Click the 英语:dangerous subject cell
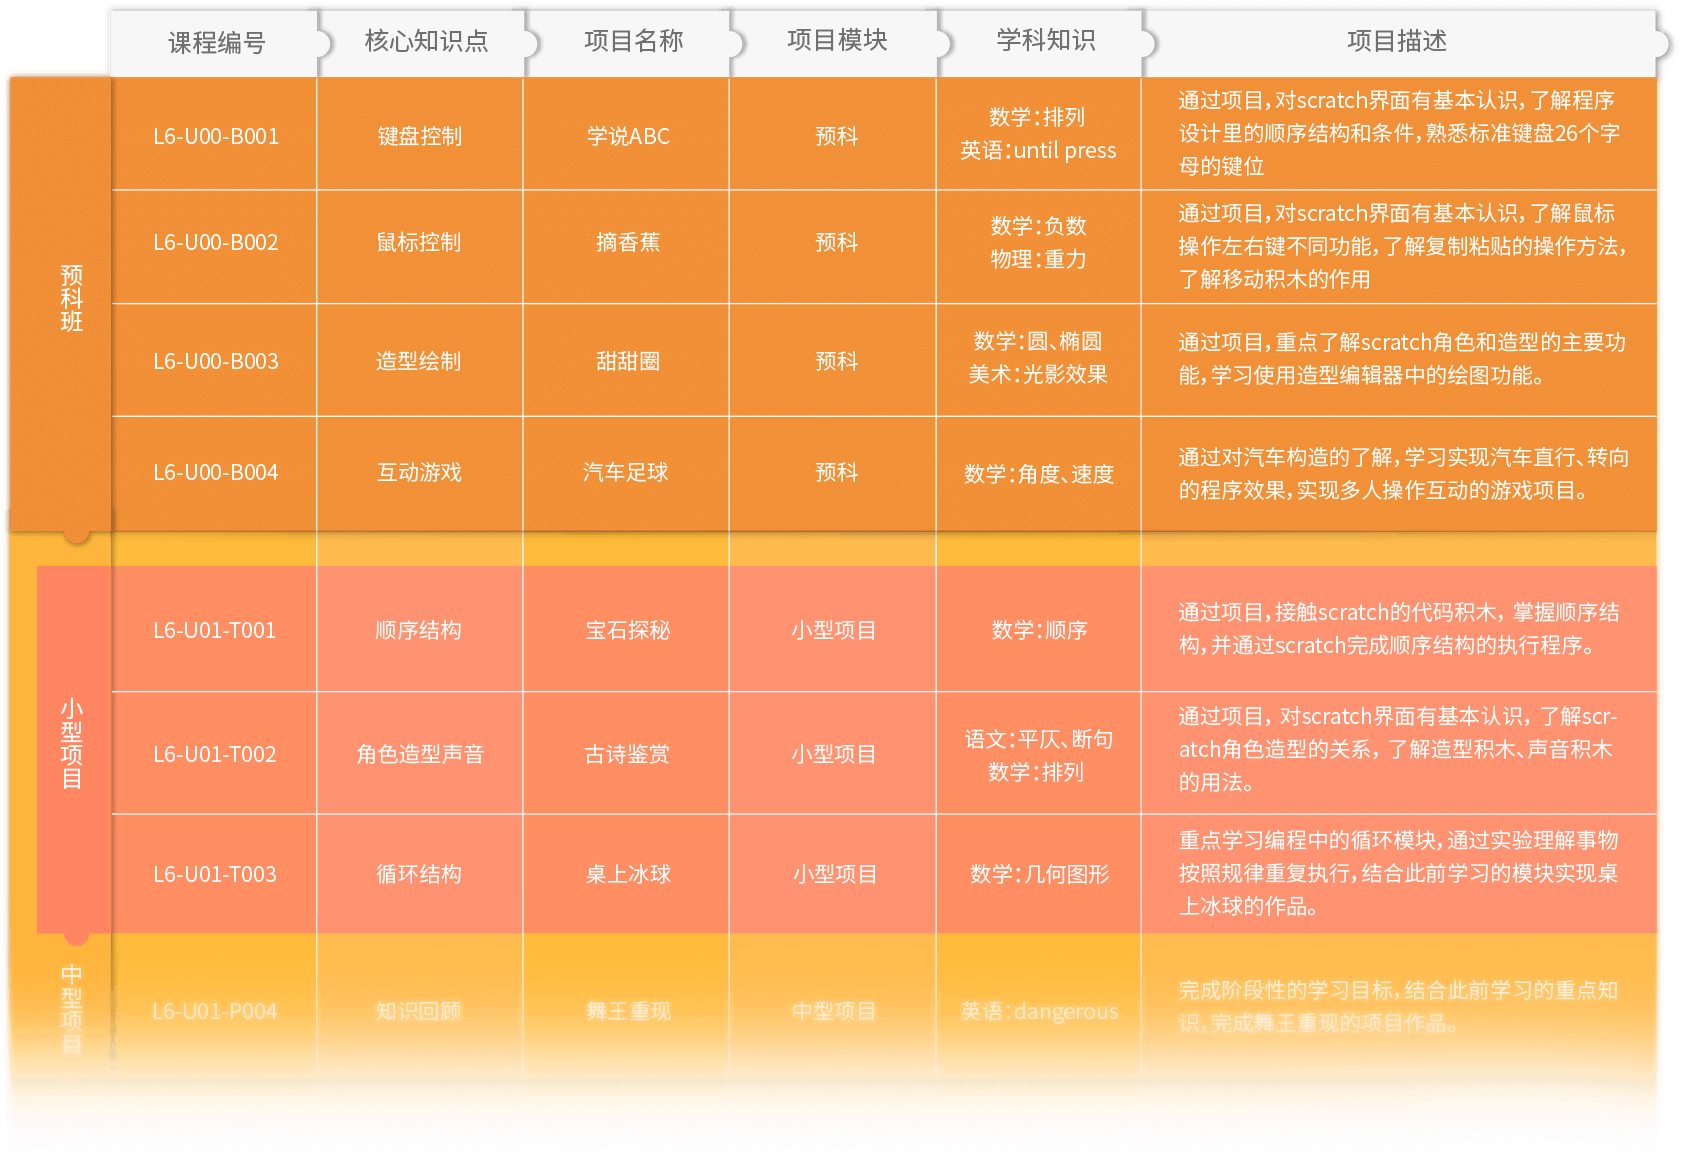 click(x=1039, y=1011)
